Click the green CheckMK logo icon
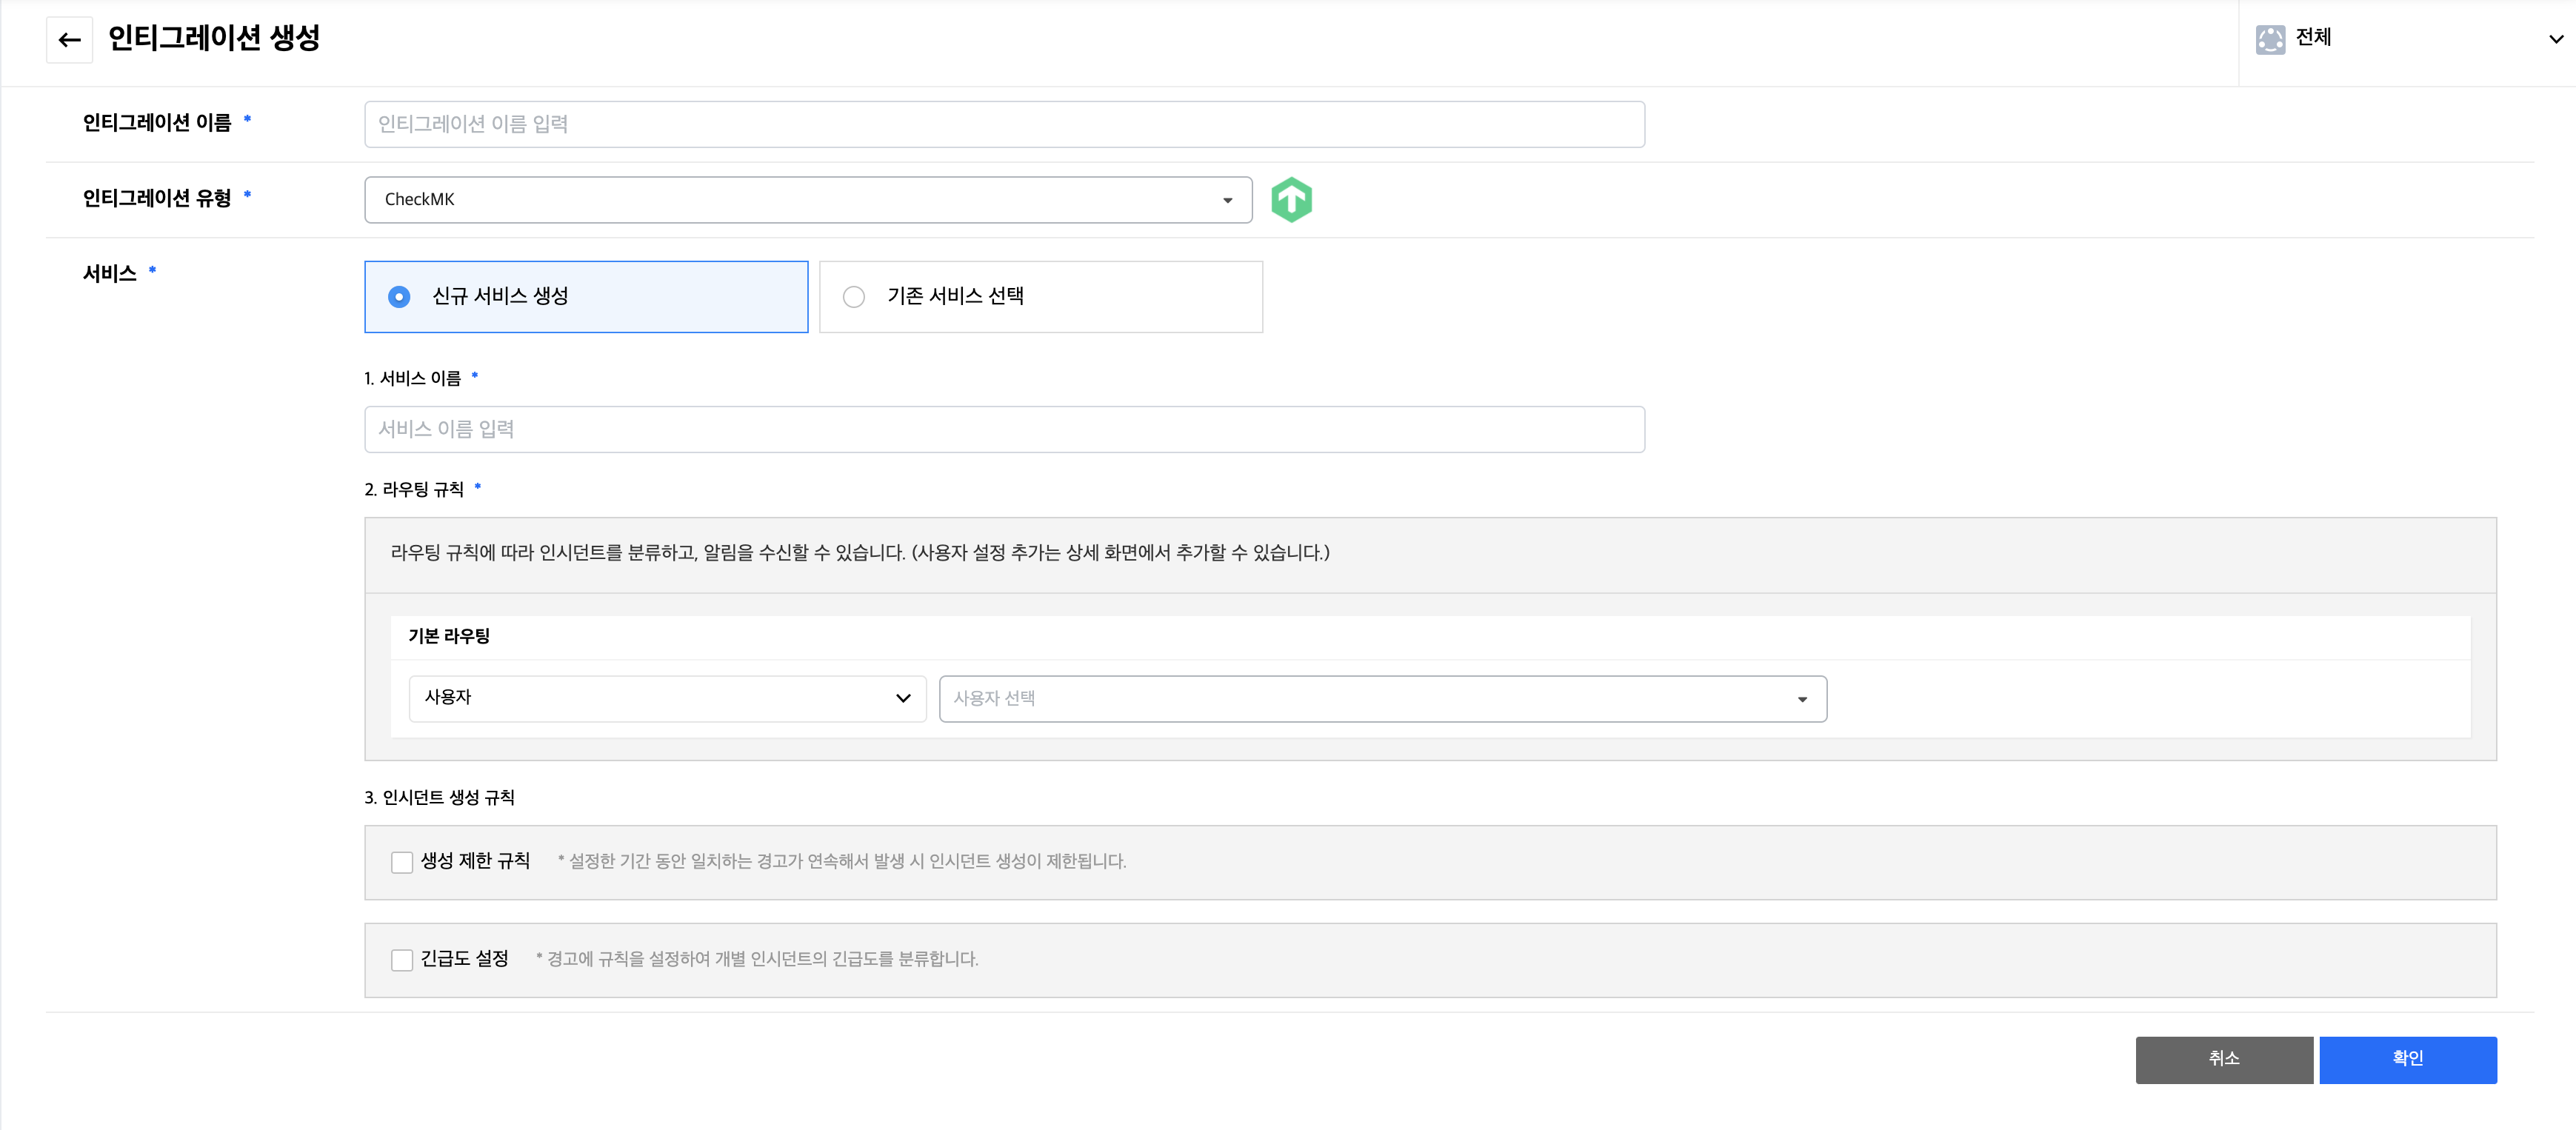 coord(1291,200)
